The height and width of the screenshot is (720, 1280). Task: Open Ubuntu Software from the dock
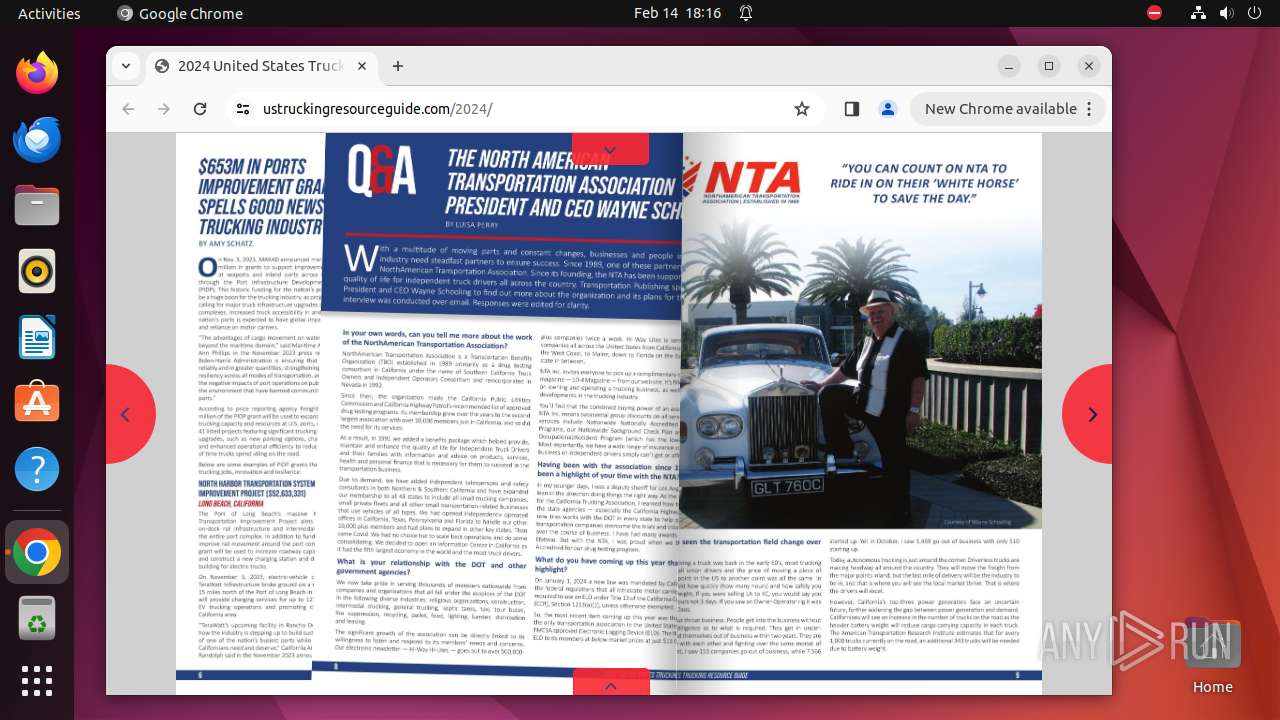37,403
